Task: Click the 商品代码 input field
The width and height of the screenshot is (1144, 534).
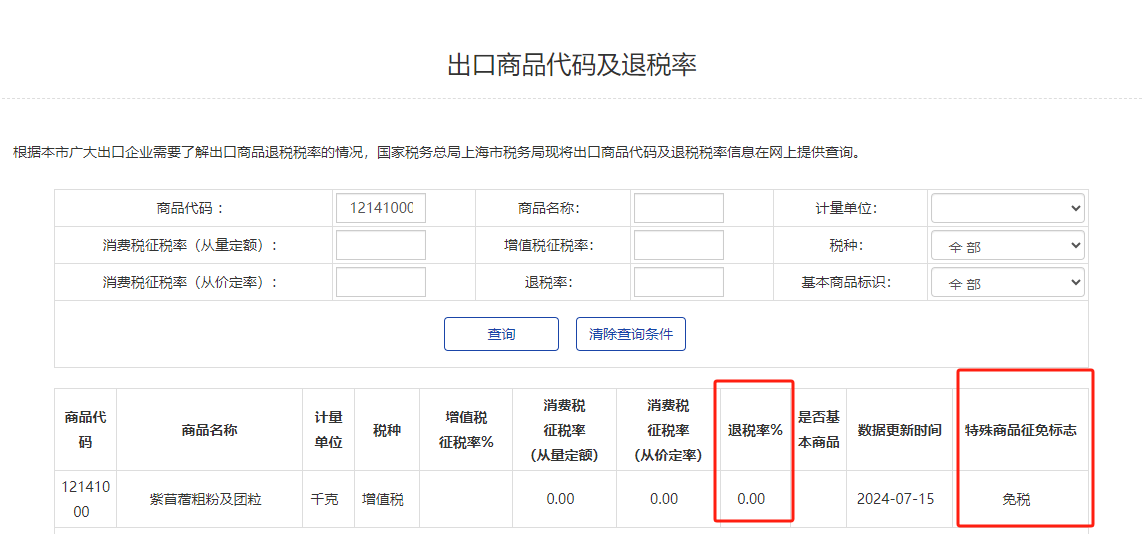Action: 380,208
